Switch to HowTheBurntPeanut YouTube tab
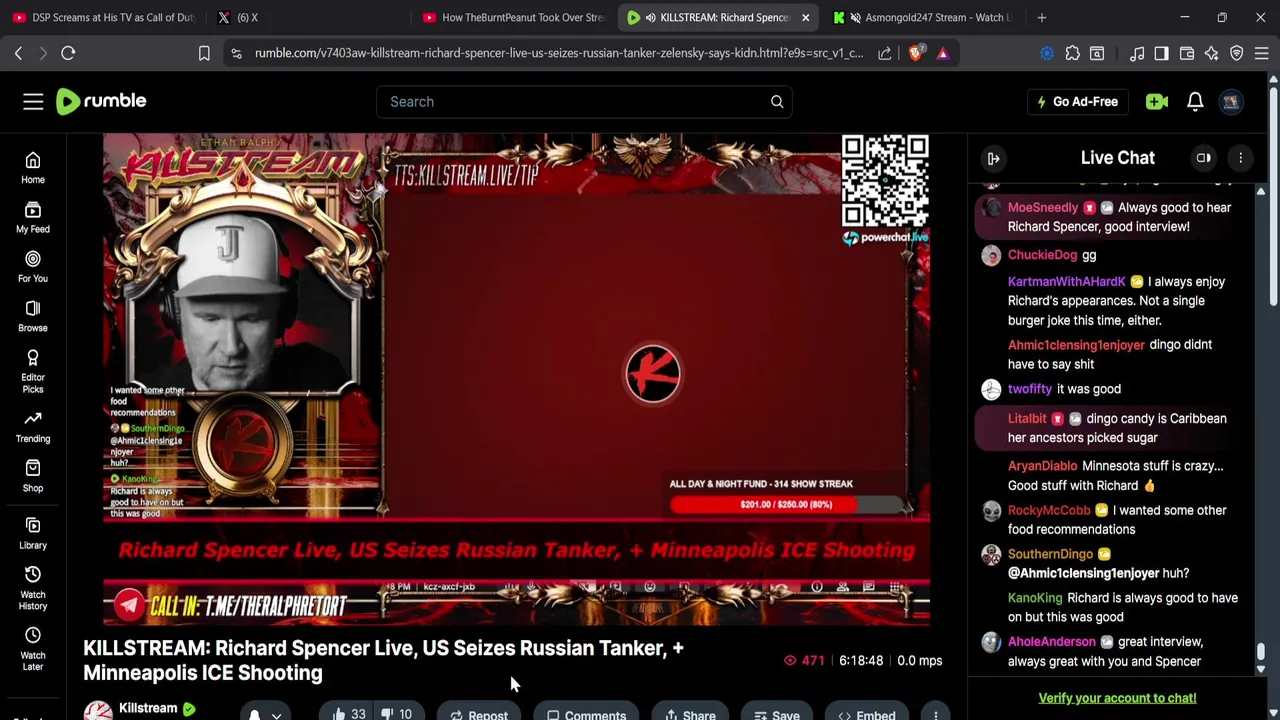This screenshot has width=1280, height=720. (x=514, y=17)
